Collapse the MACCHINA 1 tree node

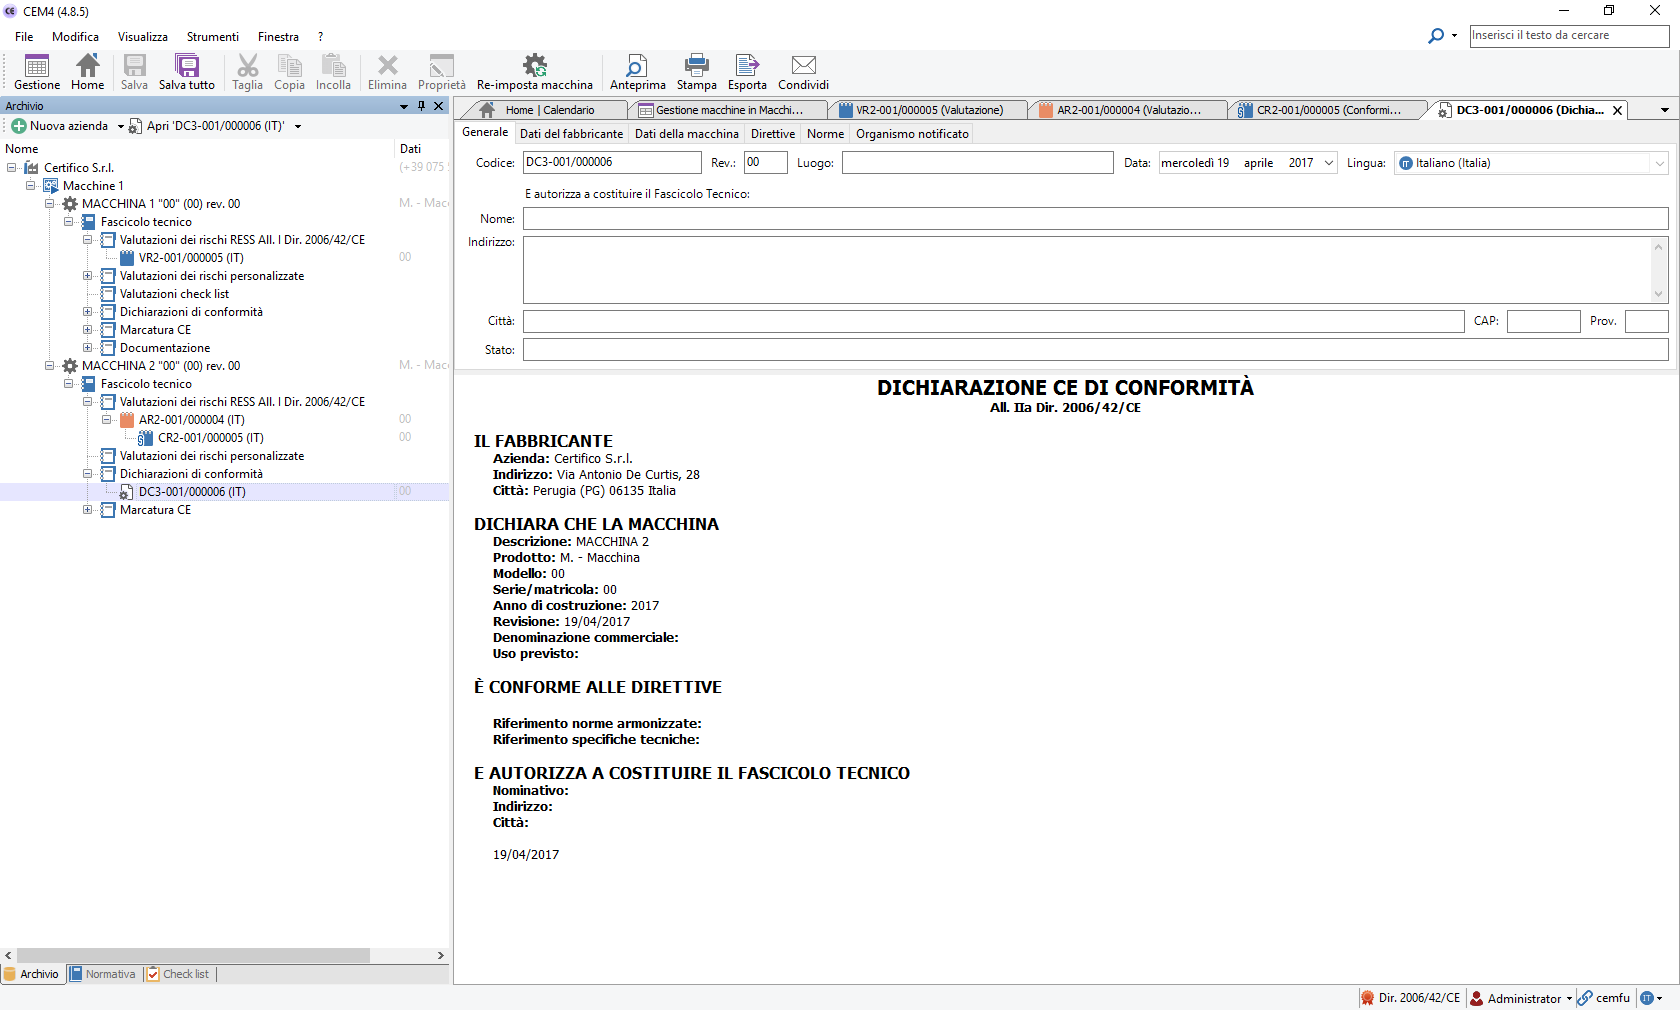pos(49,204)
